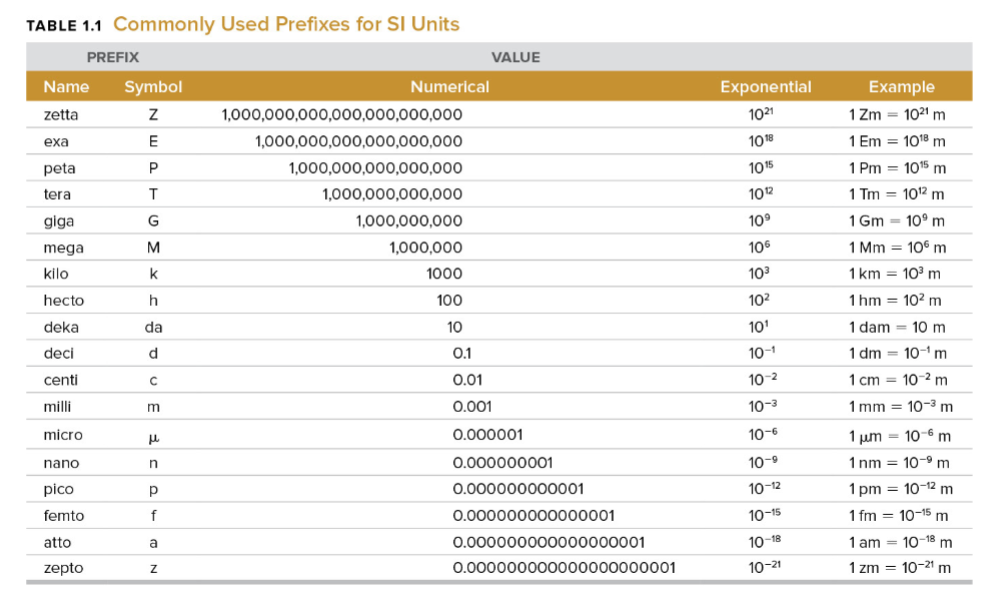Click the "hecto" prefix name
The width and height of the screenshot is (989, 591).
click(x=64, y=300)
